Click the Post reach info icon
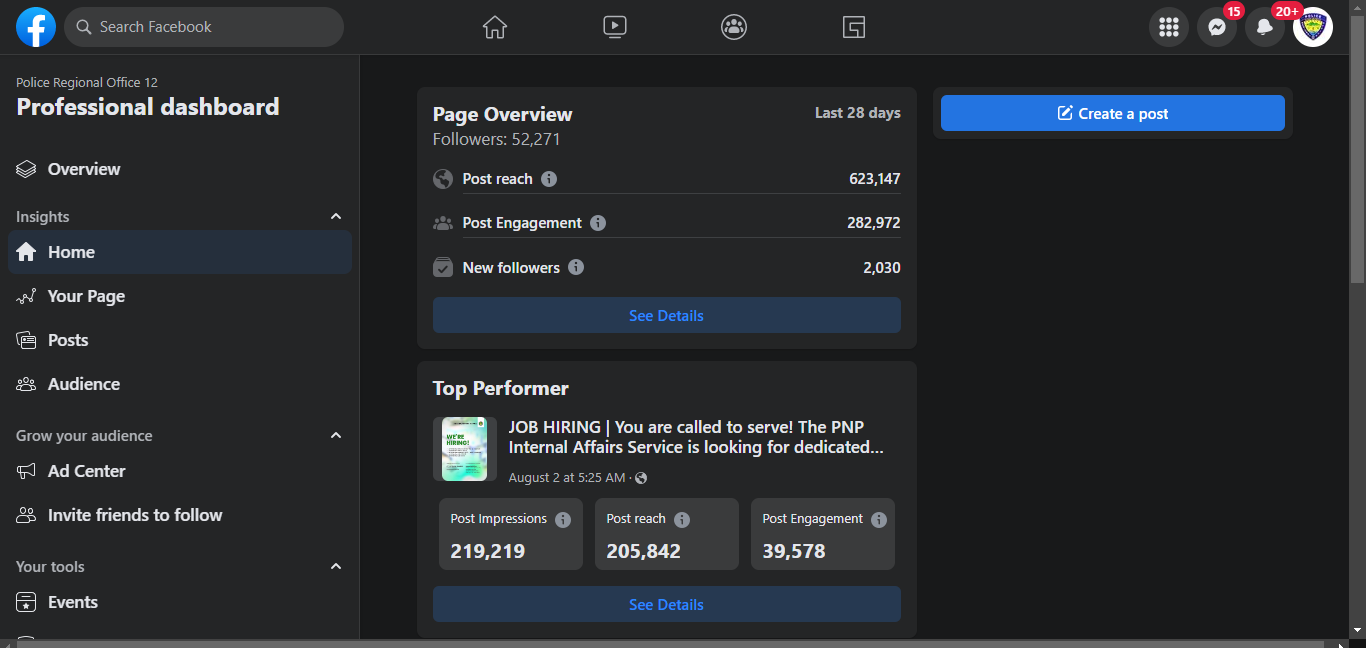Viewport: 1366px width, 648px height. (549, 179)
